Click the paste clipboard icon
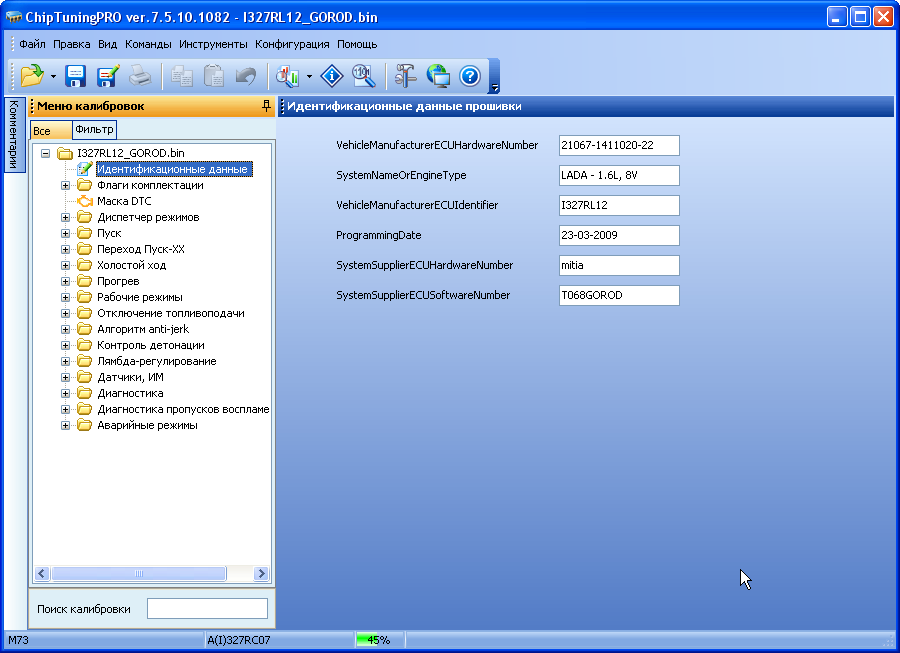Image resolution: width=900 pixels, height=653 pixels. (x=214, y=76)
